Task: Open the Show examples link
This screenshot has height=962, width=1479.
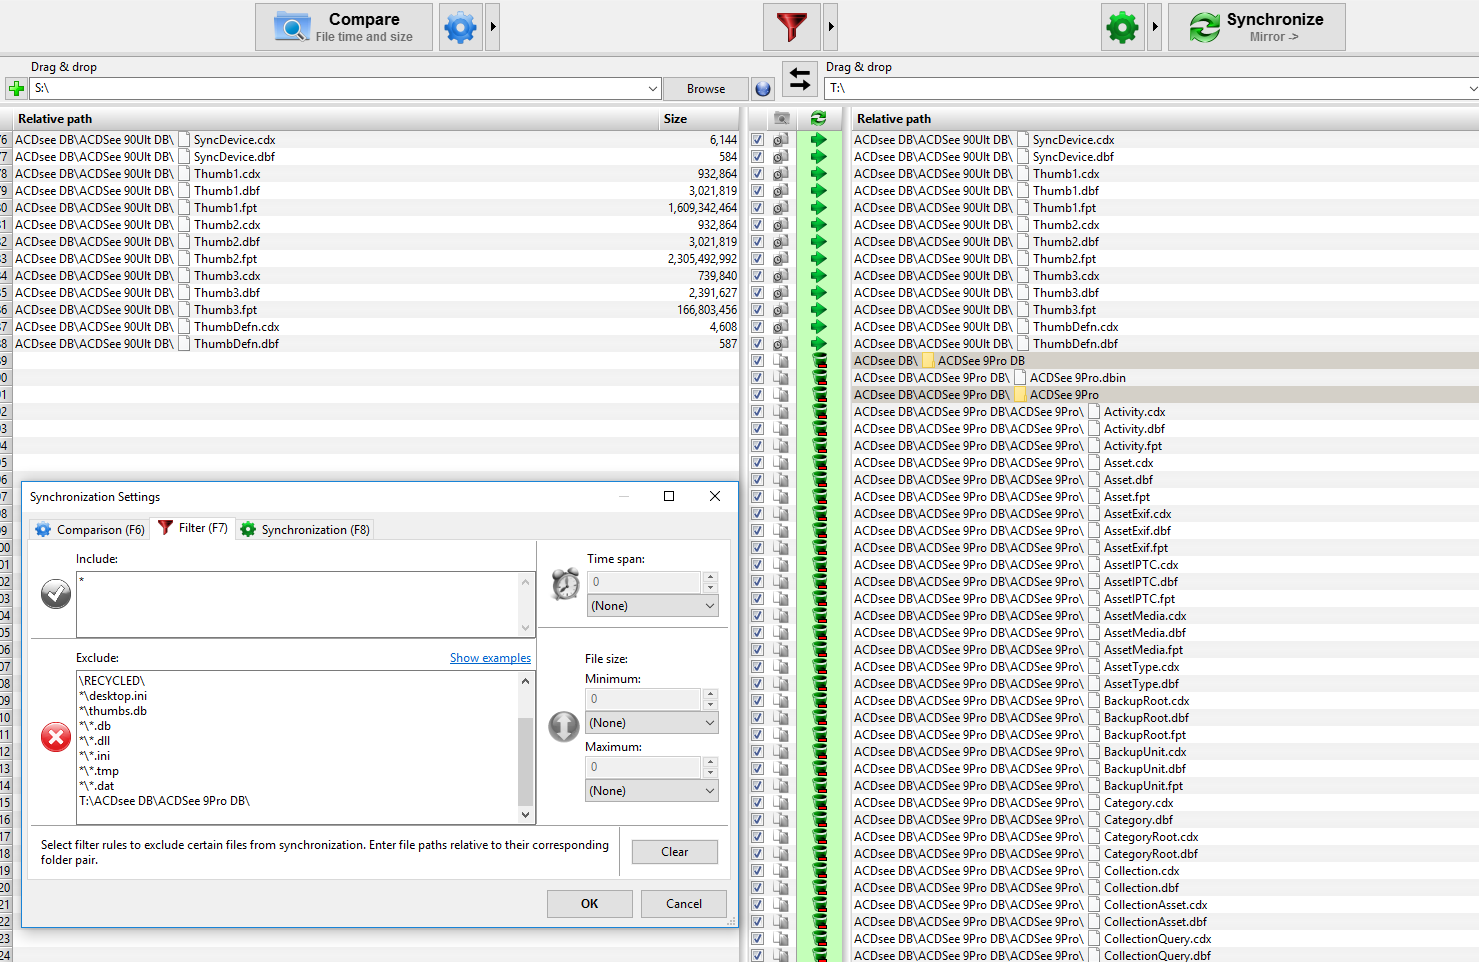Action: 490,658
